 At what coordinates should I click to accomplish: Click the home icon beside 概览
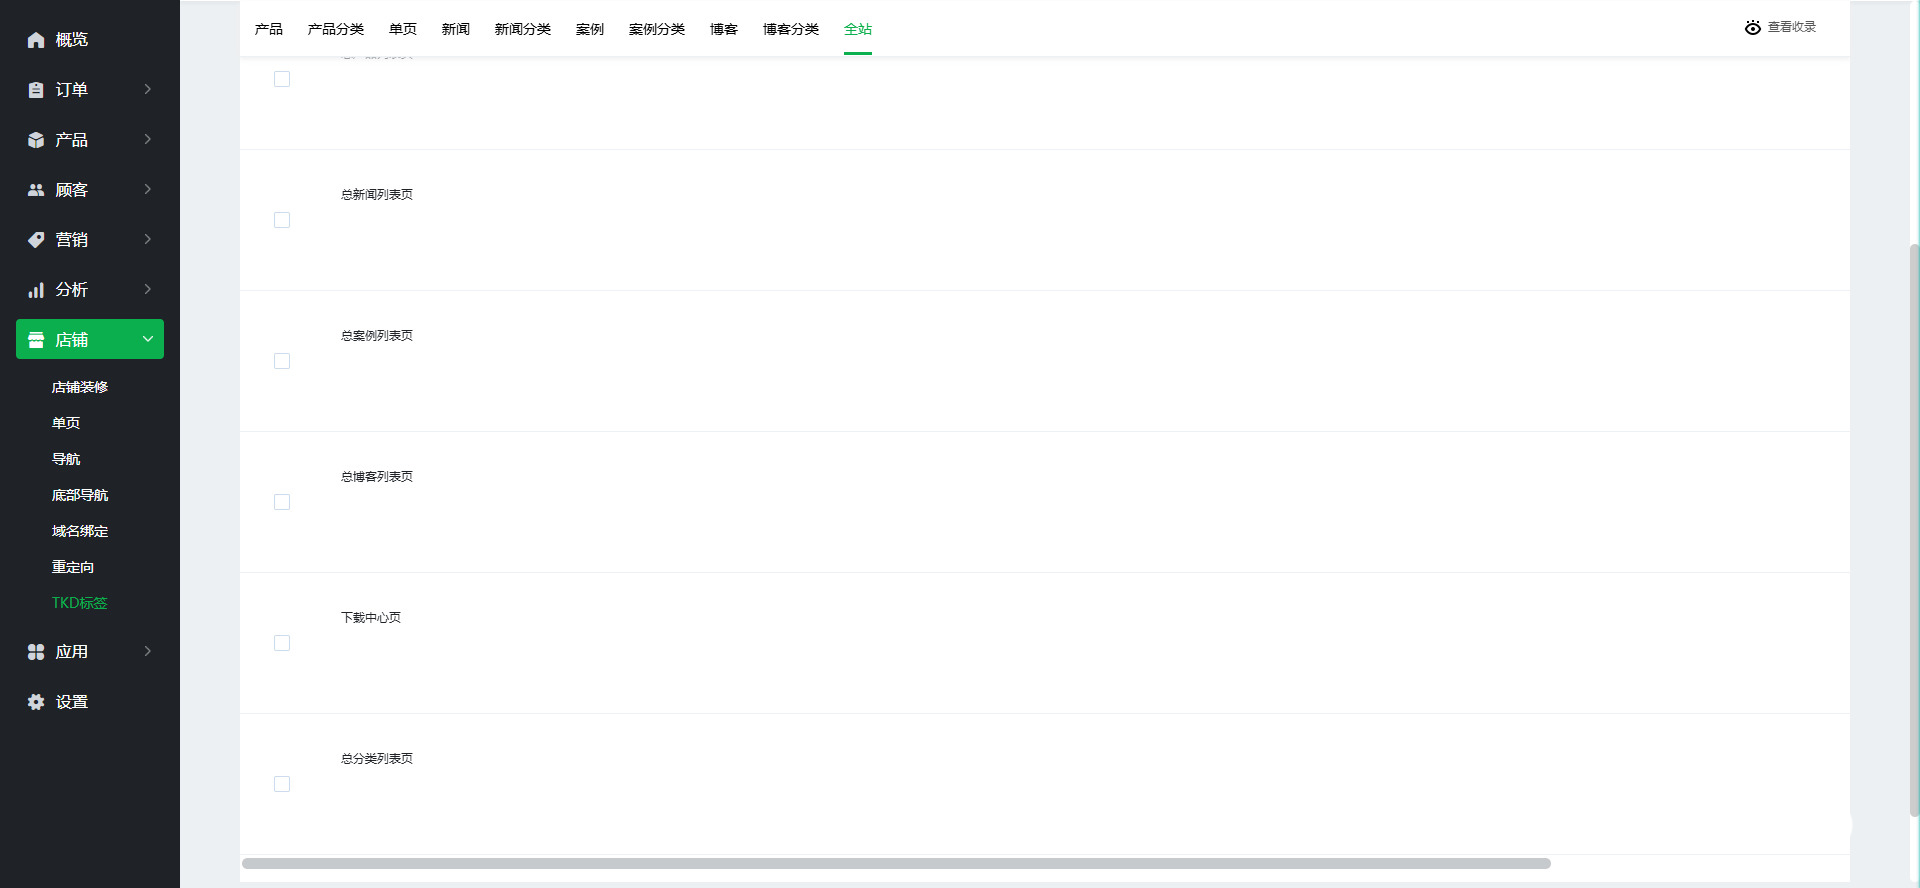36,40
